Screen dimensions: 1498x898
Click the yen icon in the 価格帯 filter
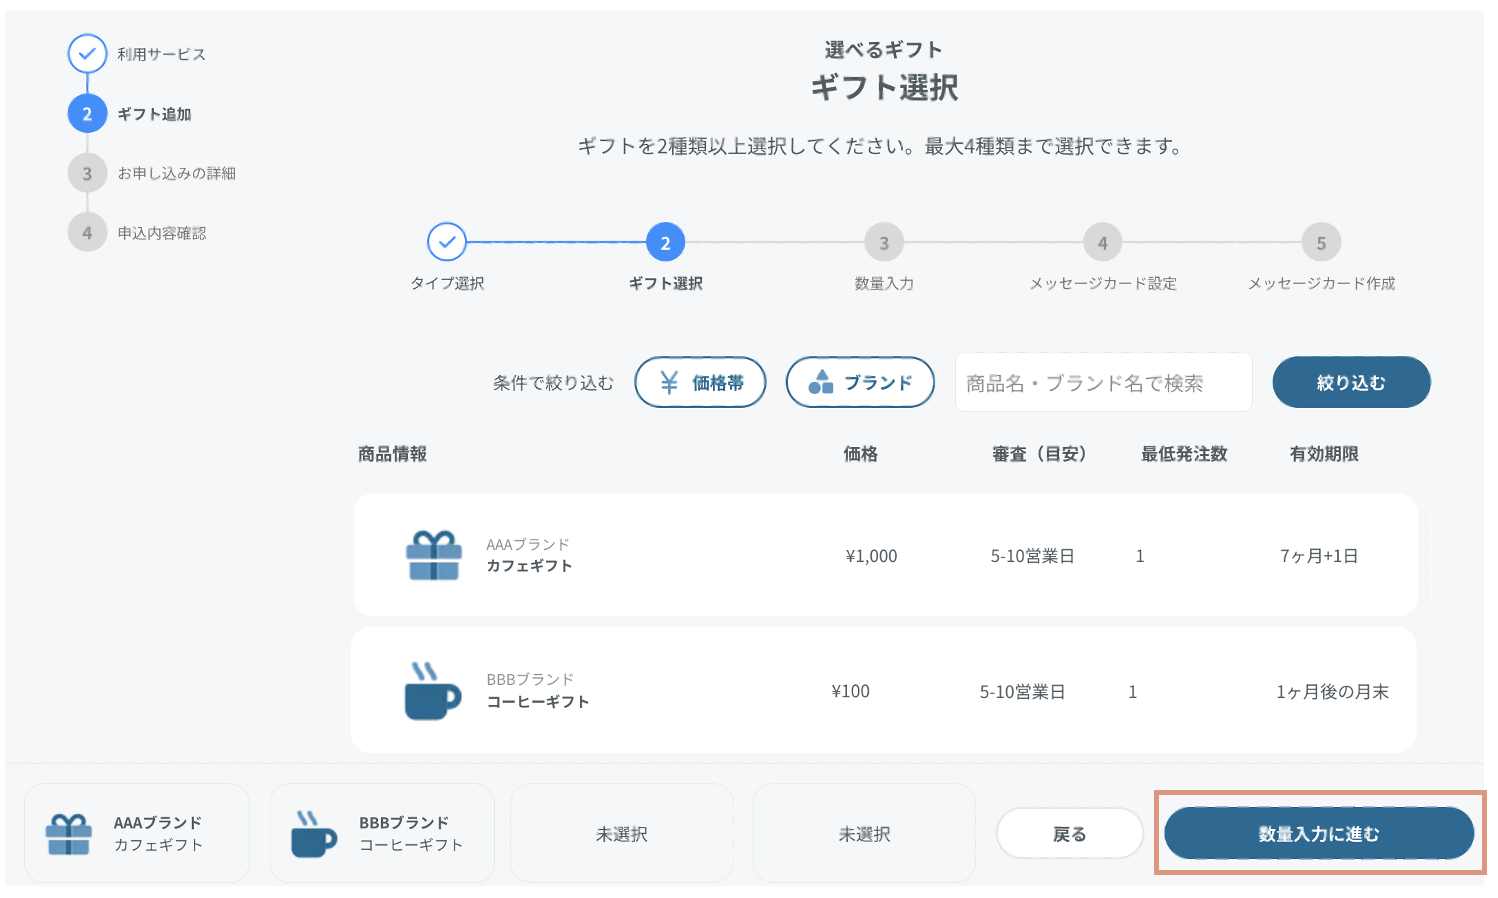click(x=669, y=383)
